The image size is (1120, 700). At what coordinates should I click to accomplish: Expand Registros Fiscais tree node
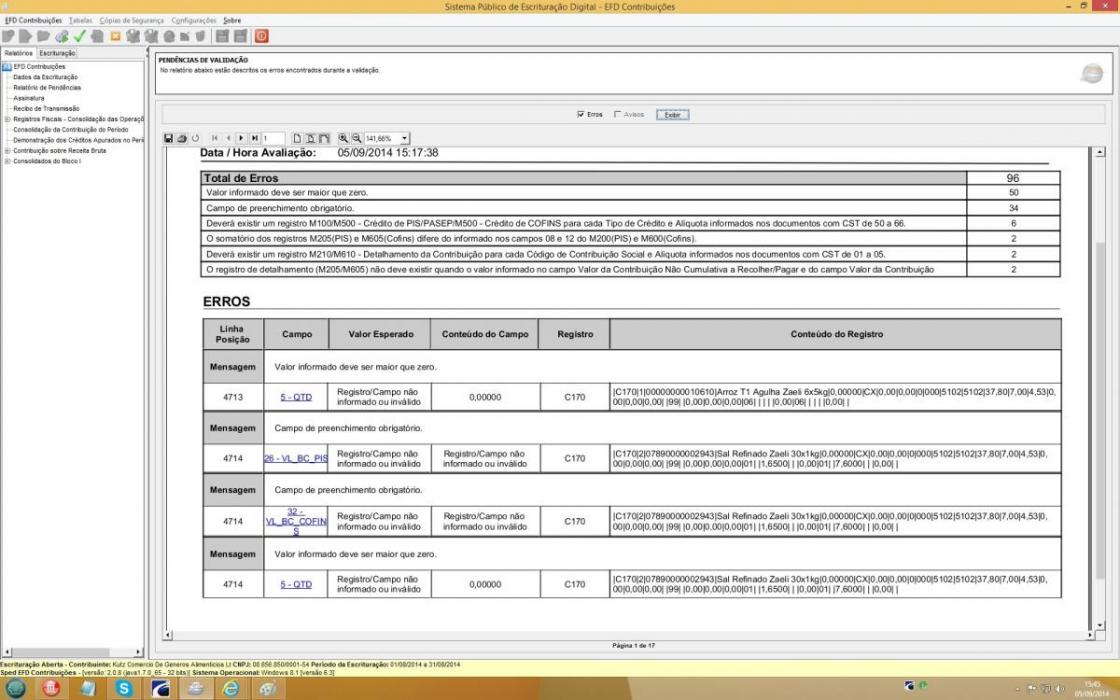[x=7, y=119]
